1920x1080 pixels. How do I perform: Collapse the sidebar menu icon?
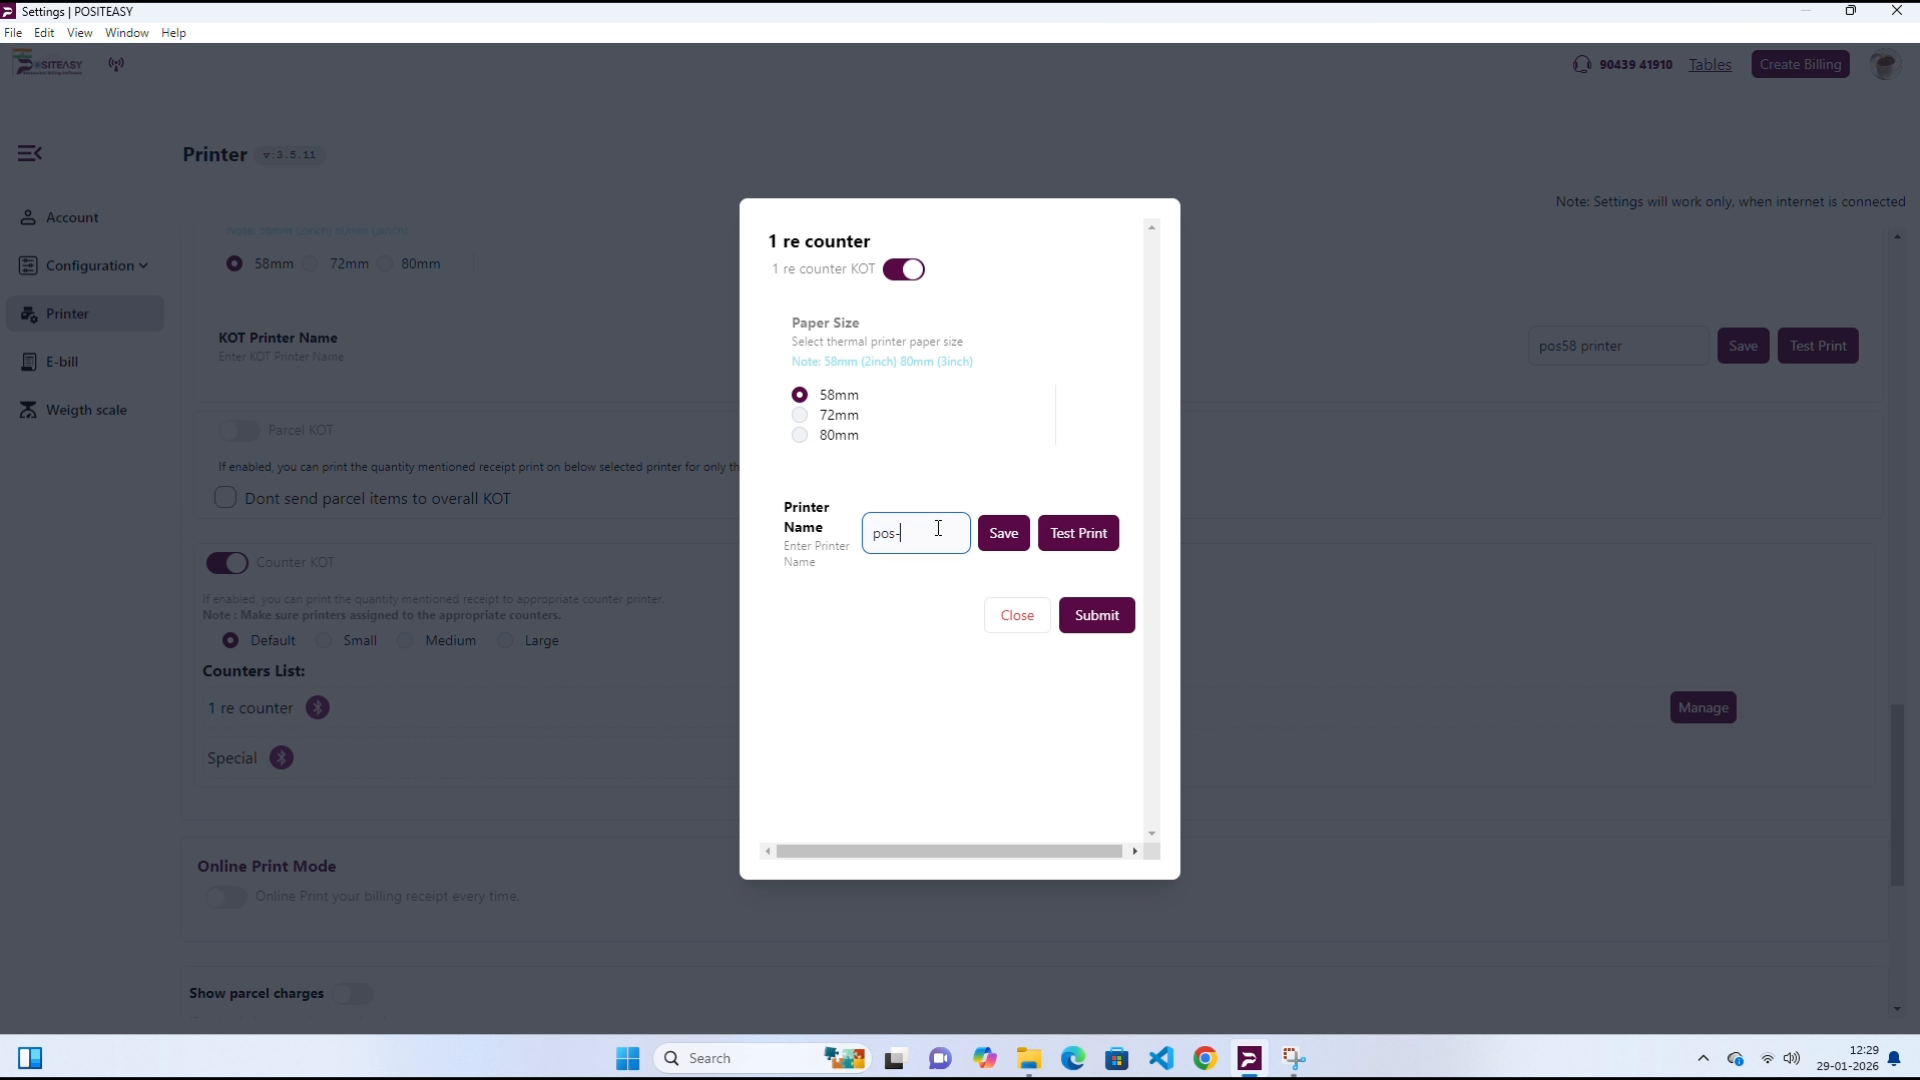click(29, 153)
